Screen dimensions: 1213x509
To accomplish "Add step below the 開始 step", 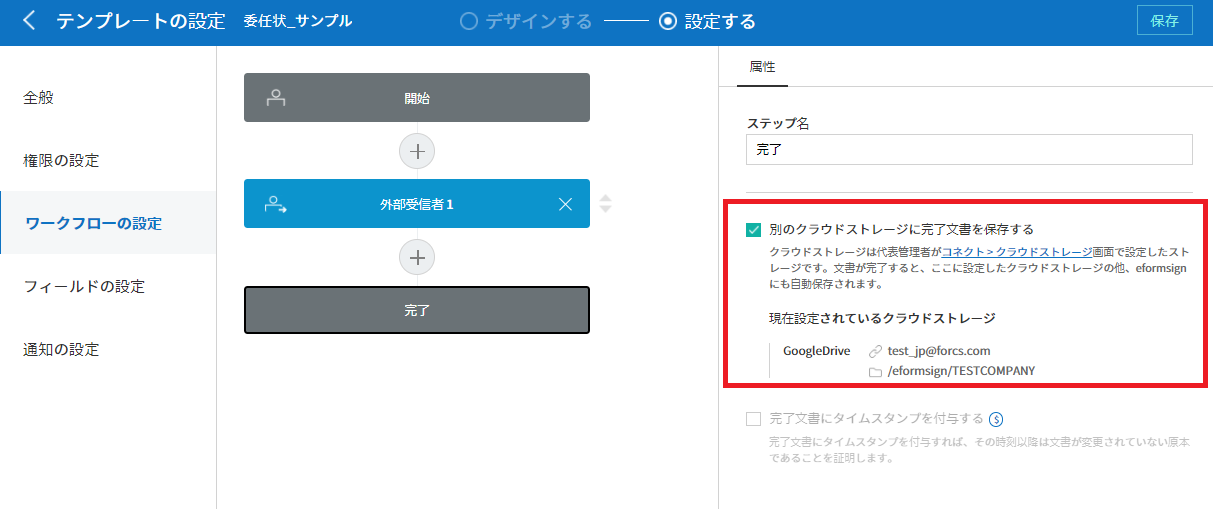I will pyautogui.click(x=417, y=151).
